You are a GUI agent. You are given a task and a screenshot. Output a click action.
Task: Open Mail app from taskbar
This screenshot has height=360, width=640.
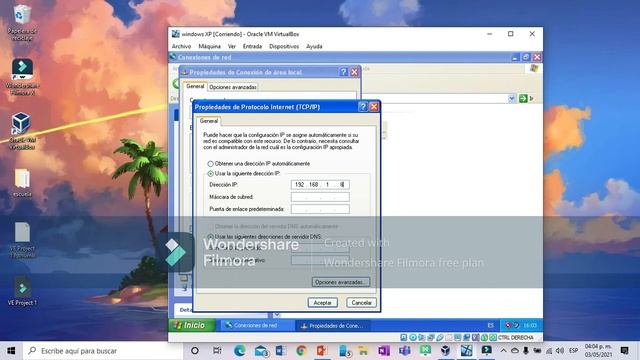[261, 351]
